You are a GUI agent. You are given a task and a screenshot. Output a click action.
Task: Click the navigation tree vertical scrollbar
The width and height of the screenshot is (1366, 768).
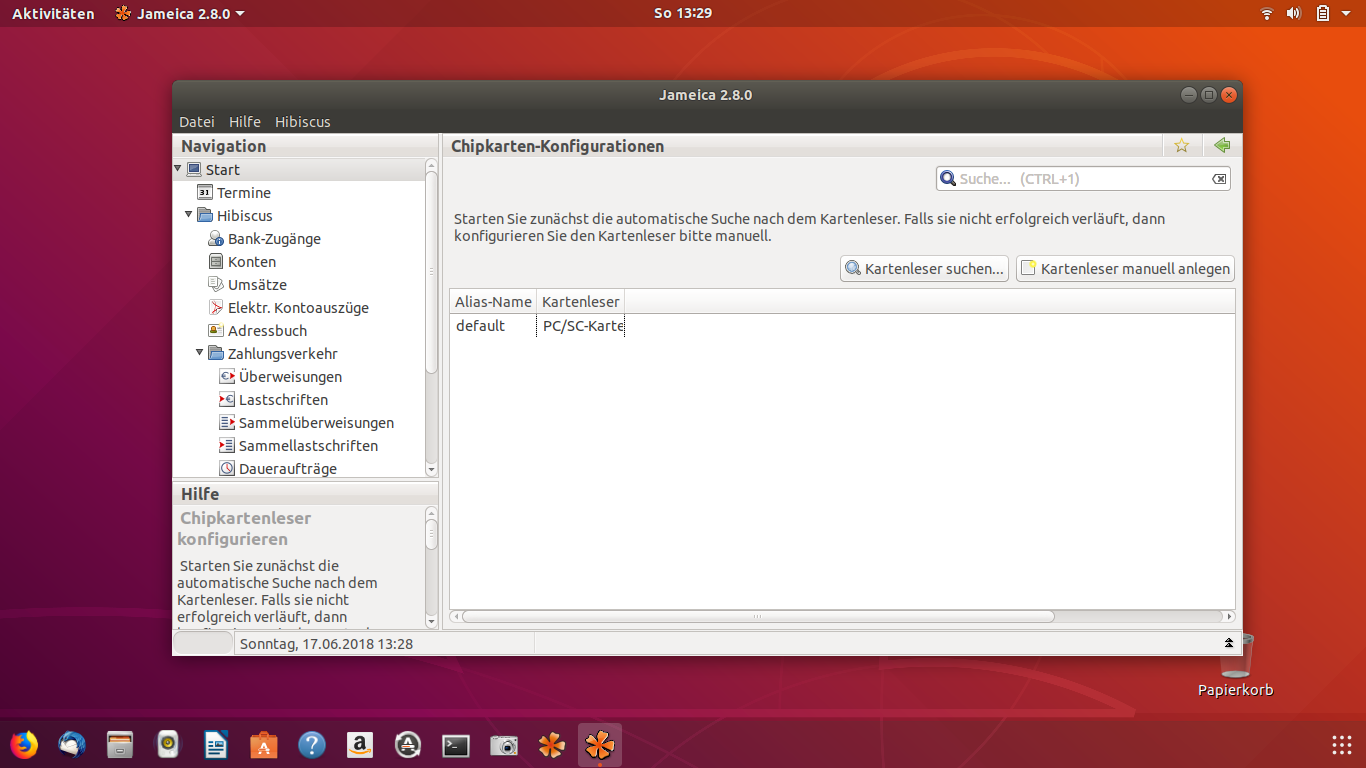click(x=431, y=272)
